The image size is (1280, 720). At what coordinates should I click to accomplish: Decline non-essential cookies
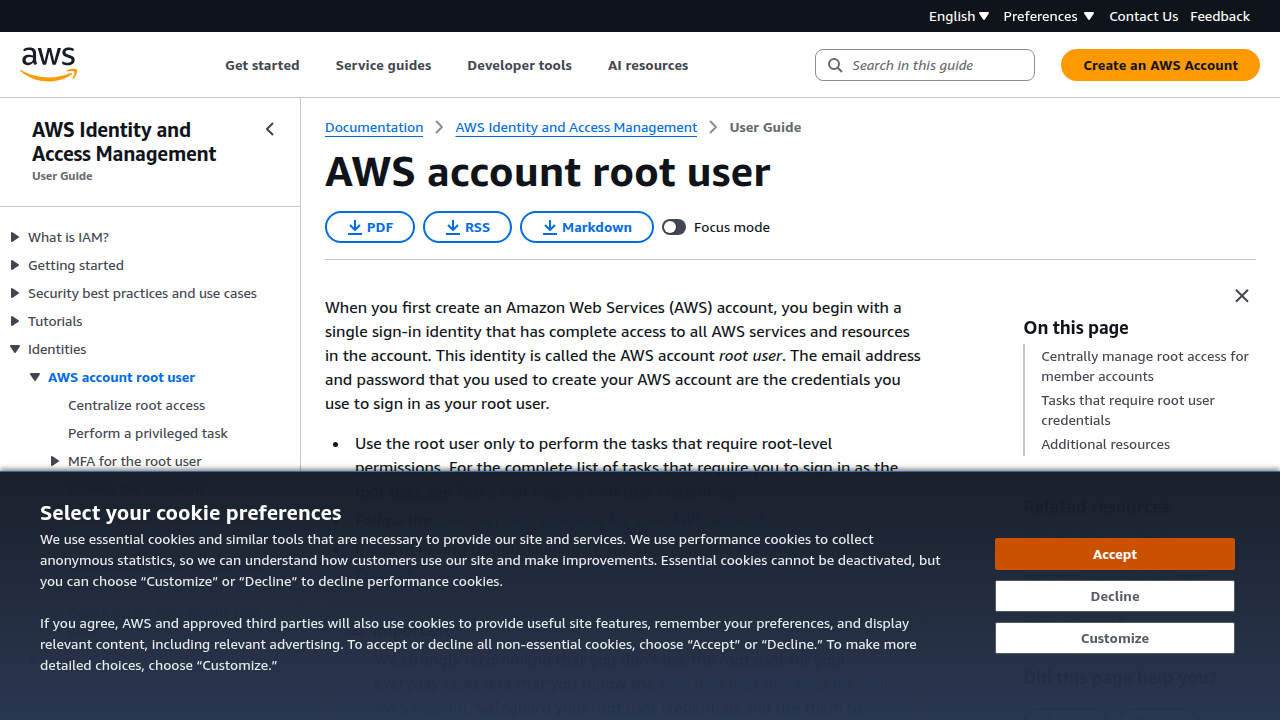click(1115, 596)
